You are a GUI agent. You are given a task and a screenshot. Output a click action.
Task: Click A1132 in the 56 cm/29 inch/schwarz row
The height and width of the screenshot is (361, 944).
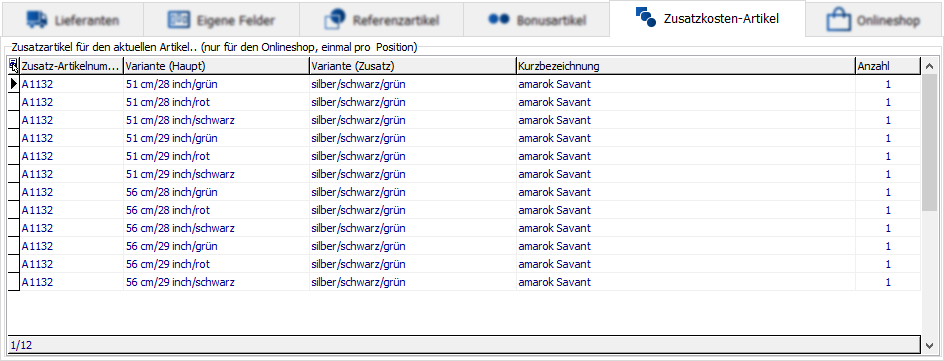[x=37, y=282]
